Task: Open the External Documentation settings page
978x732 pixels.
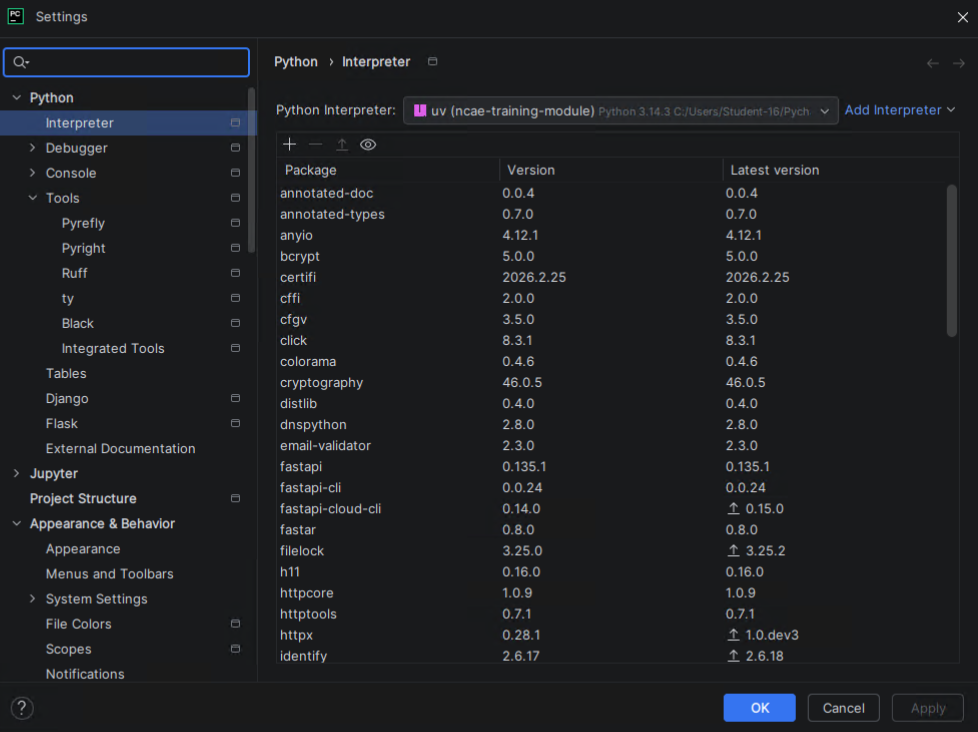Action: tap(120, 448)
